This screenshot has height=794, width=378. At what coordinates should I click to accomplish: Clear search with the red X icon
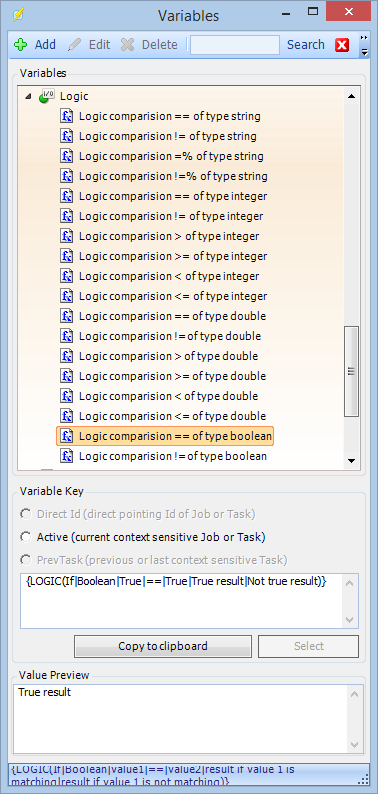pos(342,45)
